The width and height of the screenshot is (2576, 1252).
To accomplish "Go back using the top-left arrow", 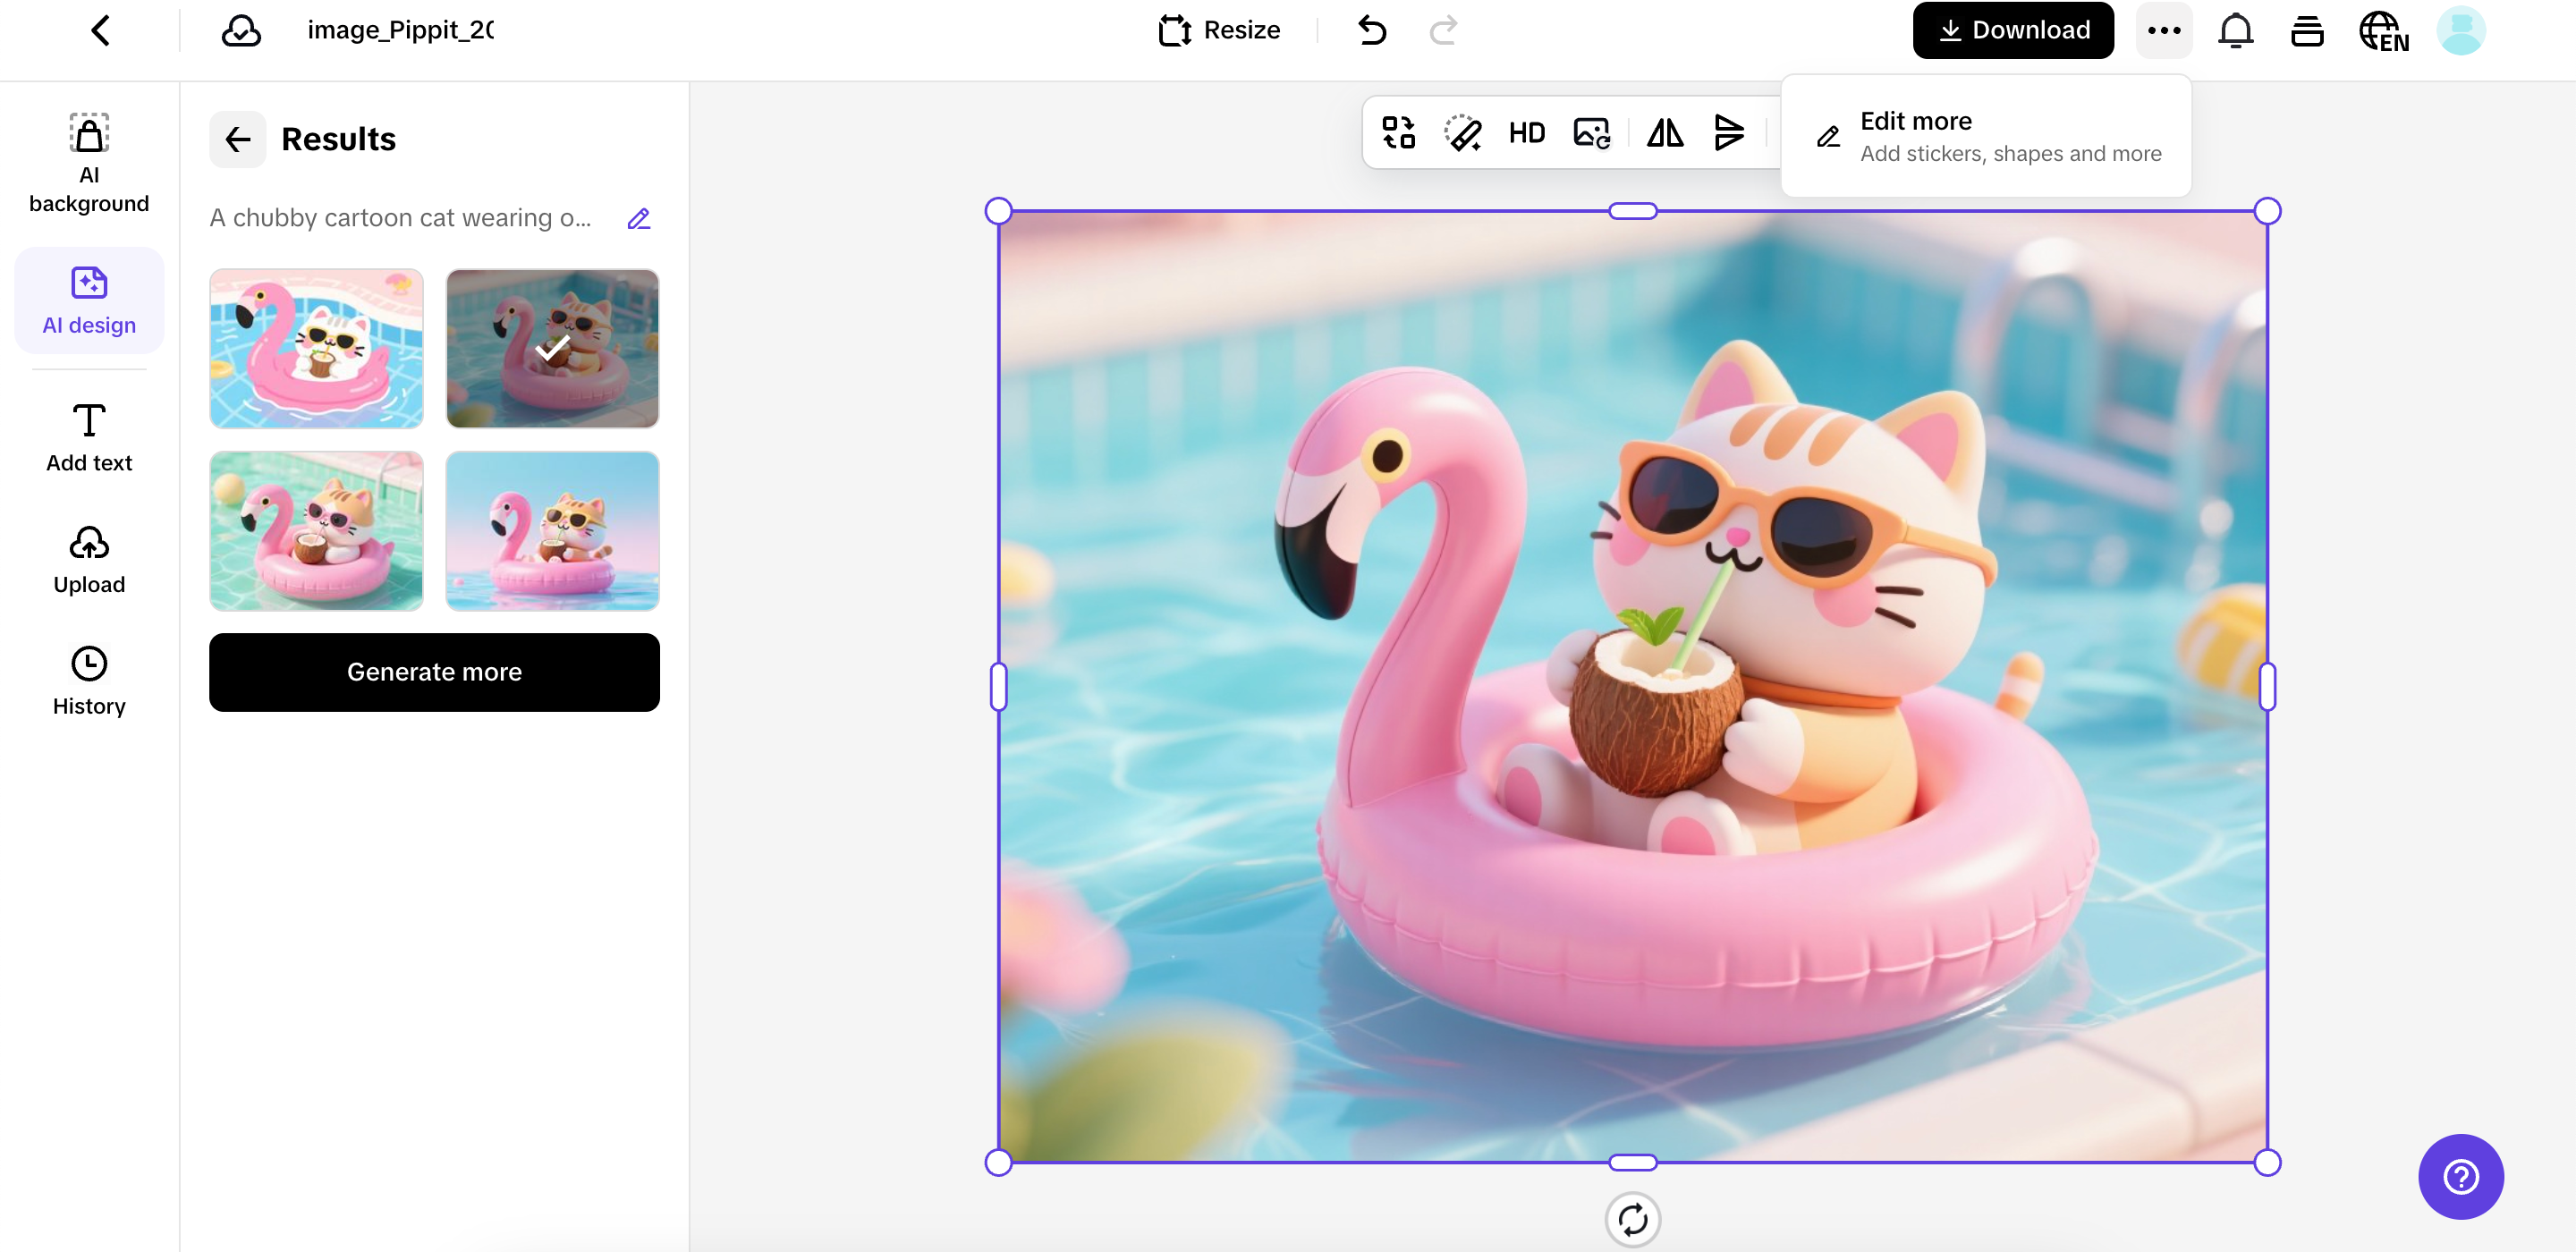I will pos(101,30).
